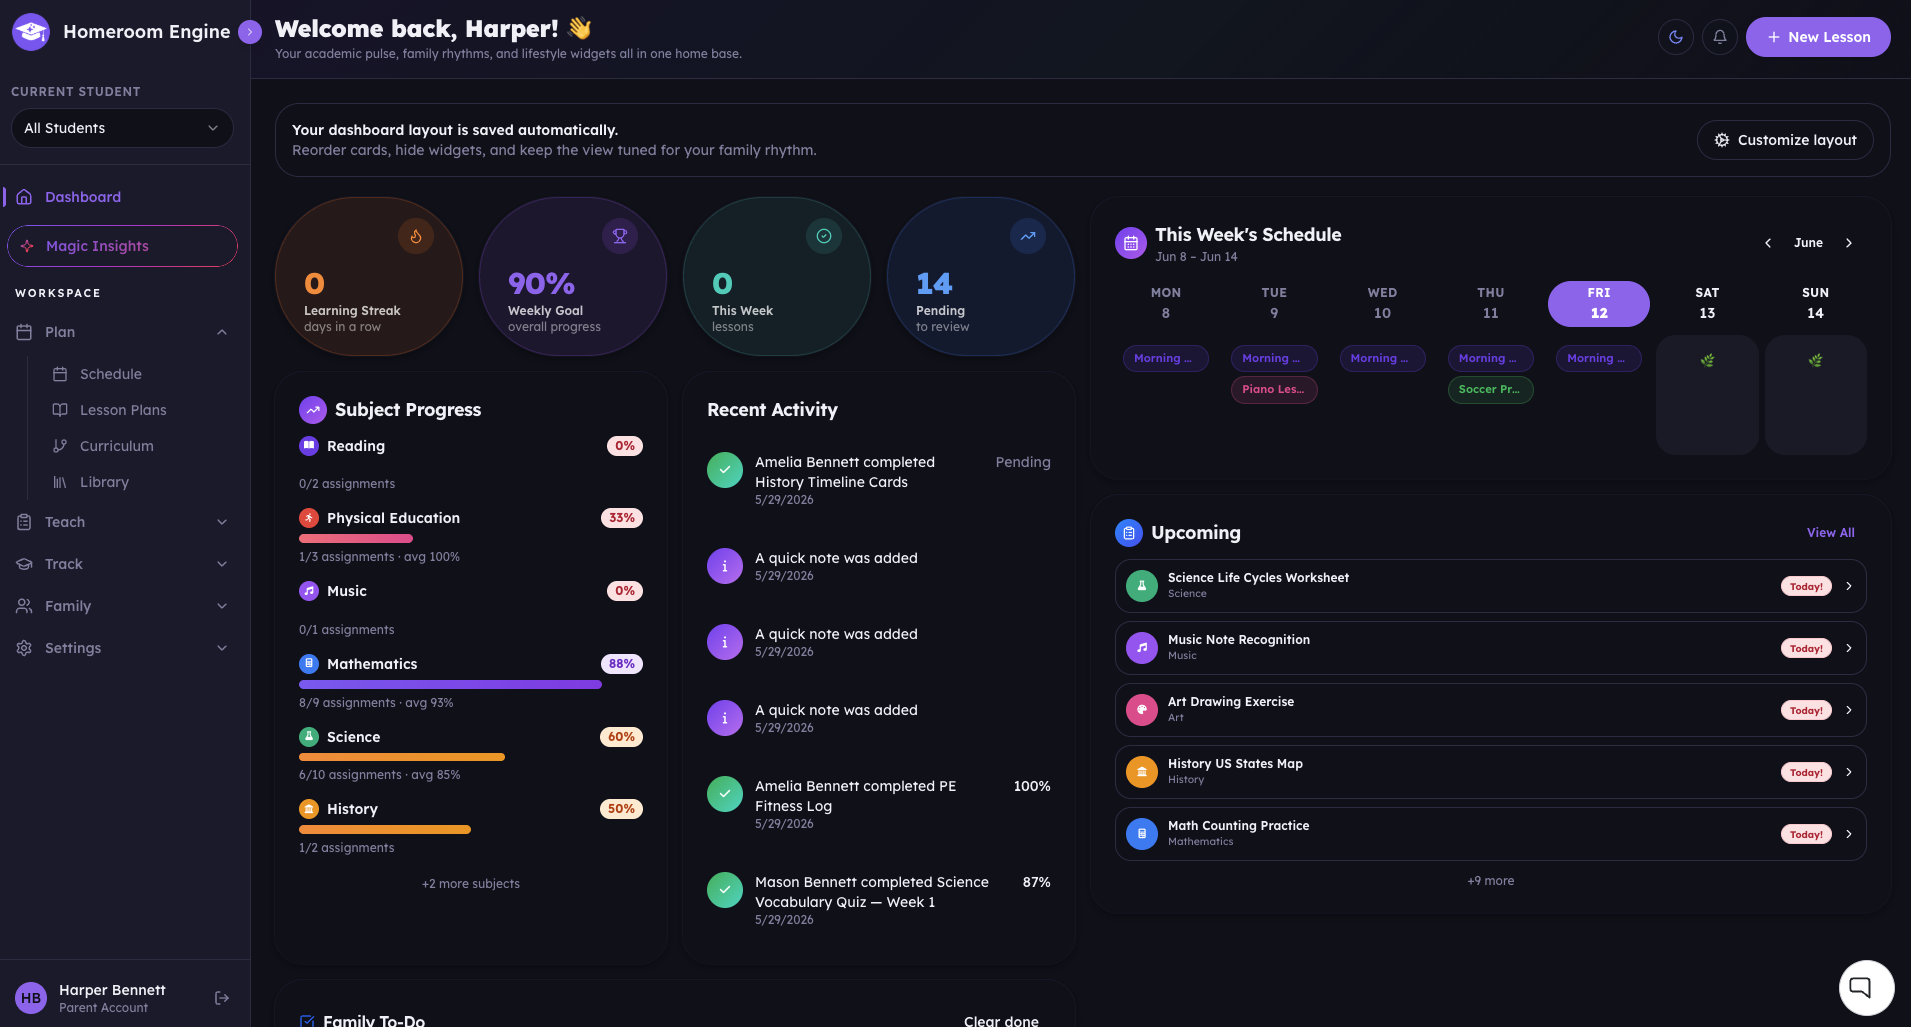Viewport: 1911px width, 1027px height.
Task: Select MON 8 in the week schedule
Action: pos(1166,303)
